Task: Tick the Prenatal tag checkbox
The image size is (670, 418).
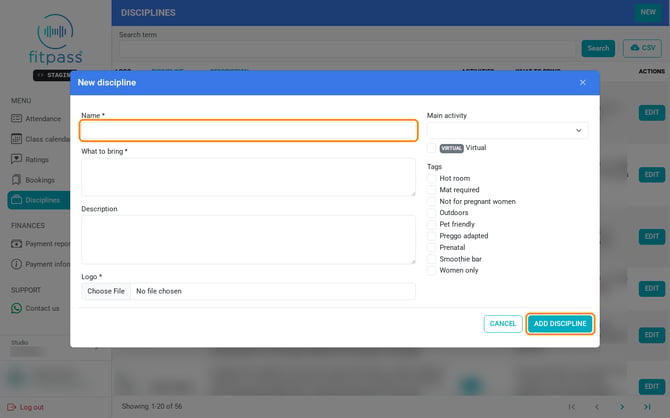Action: 432,247
